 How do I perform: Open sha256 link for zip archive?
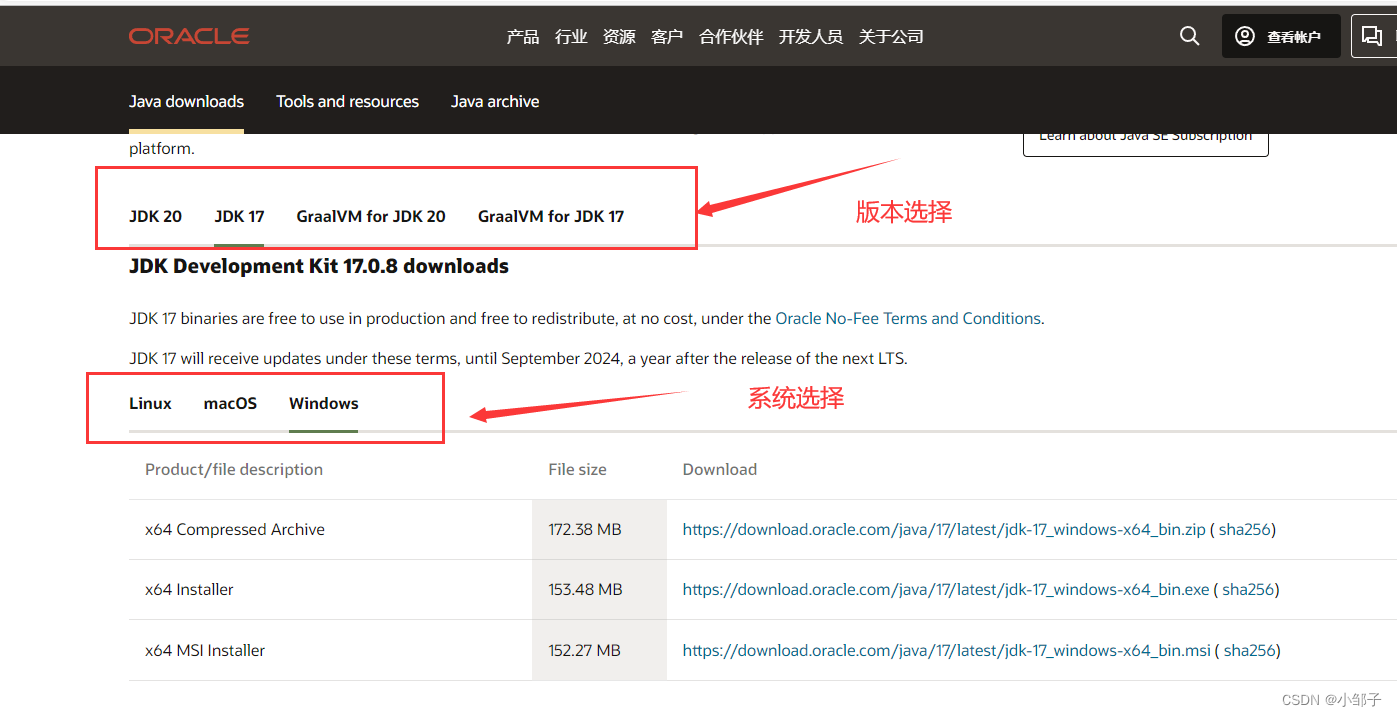[x=1245, y=529]
